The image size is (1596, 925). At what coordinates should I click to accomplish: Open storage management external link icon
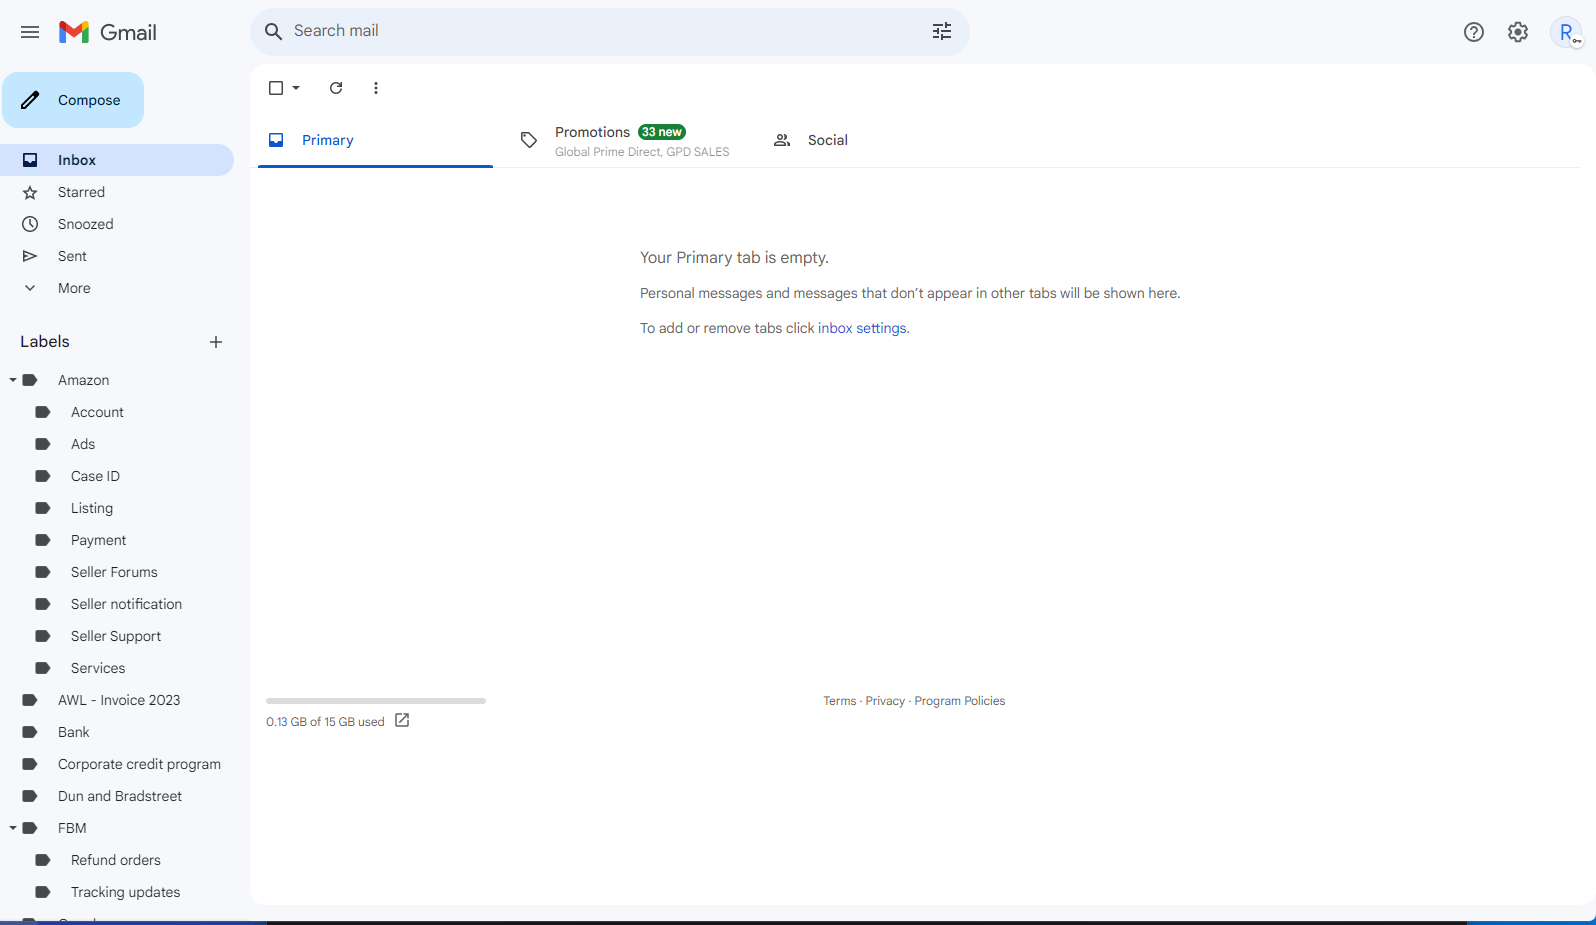[402, 720]
